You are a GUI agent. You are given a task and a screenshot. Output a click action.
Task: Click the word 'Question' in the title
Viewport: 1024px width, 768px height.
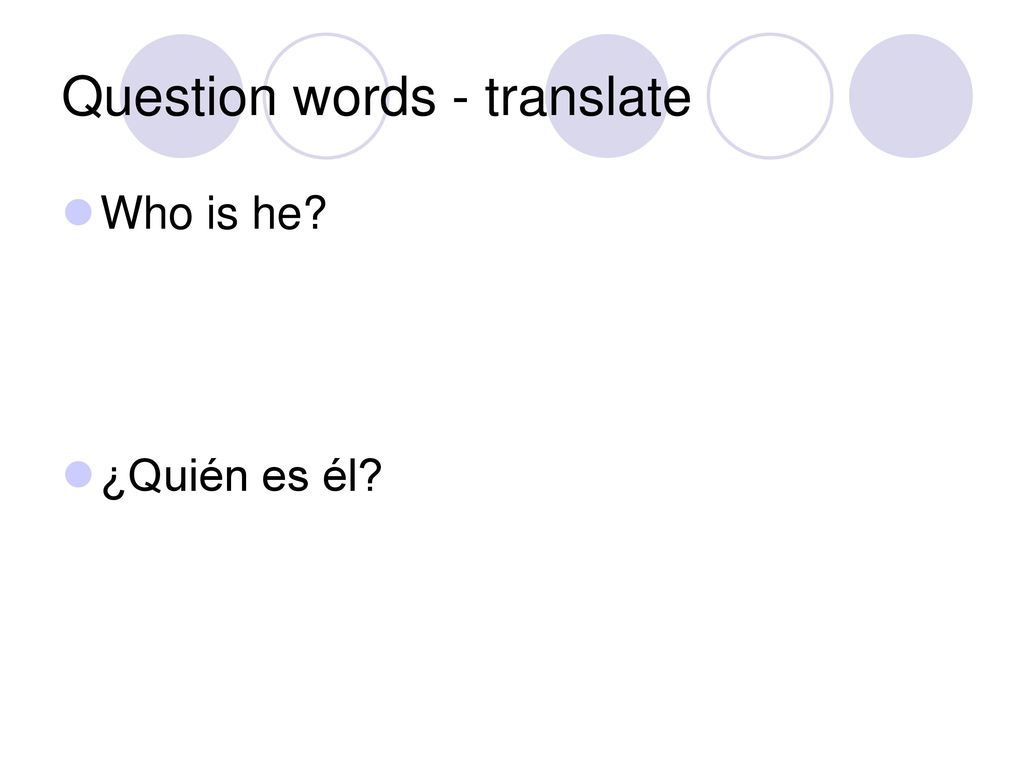pos(169,97)
